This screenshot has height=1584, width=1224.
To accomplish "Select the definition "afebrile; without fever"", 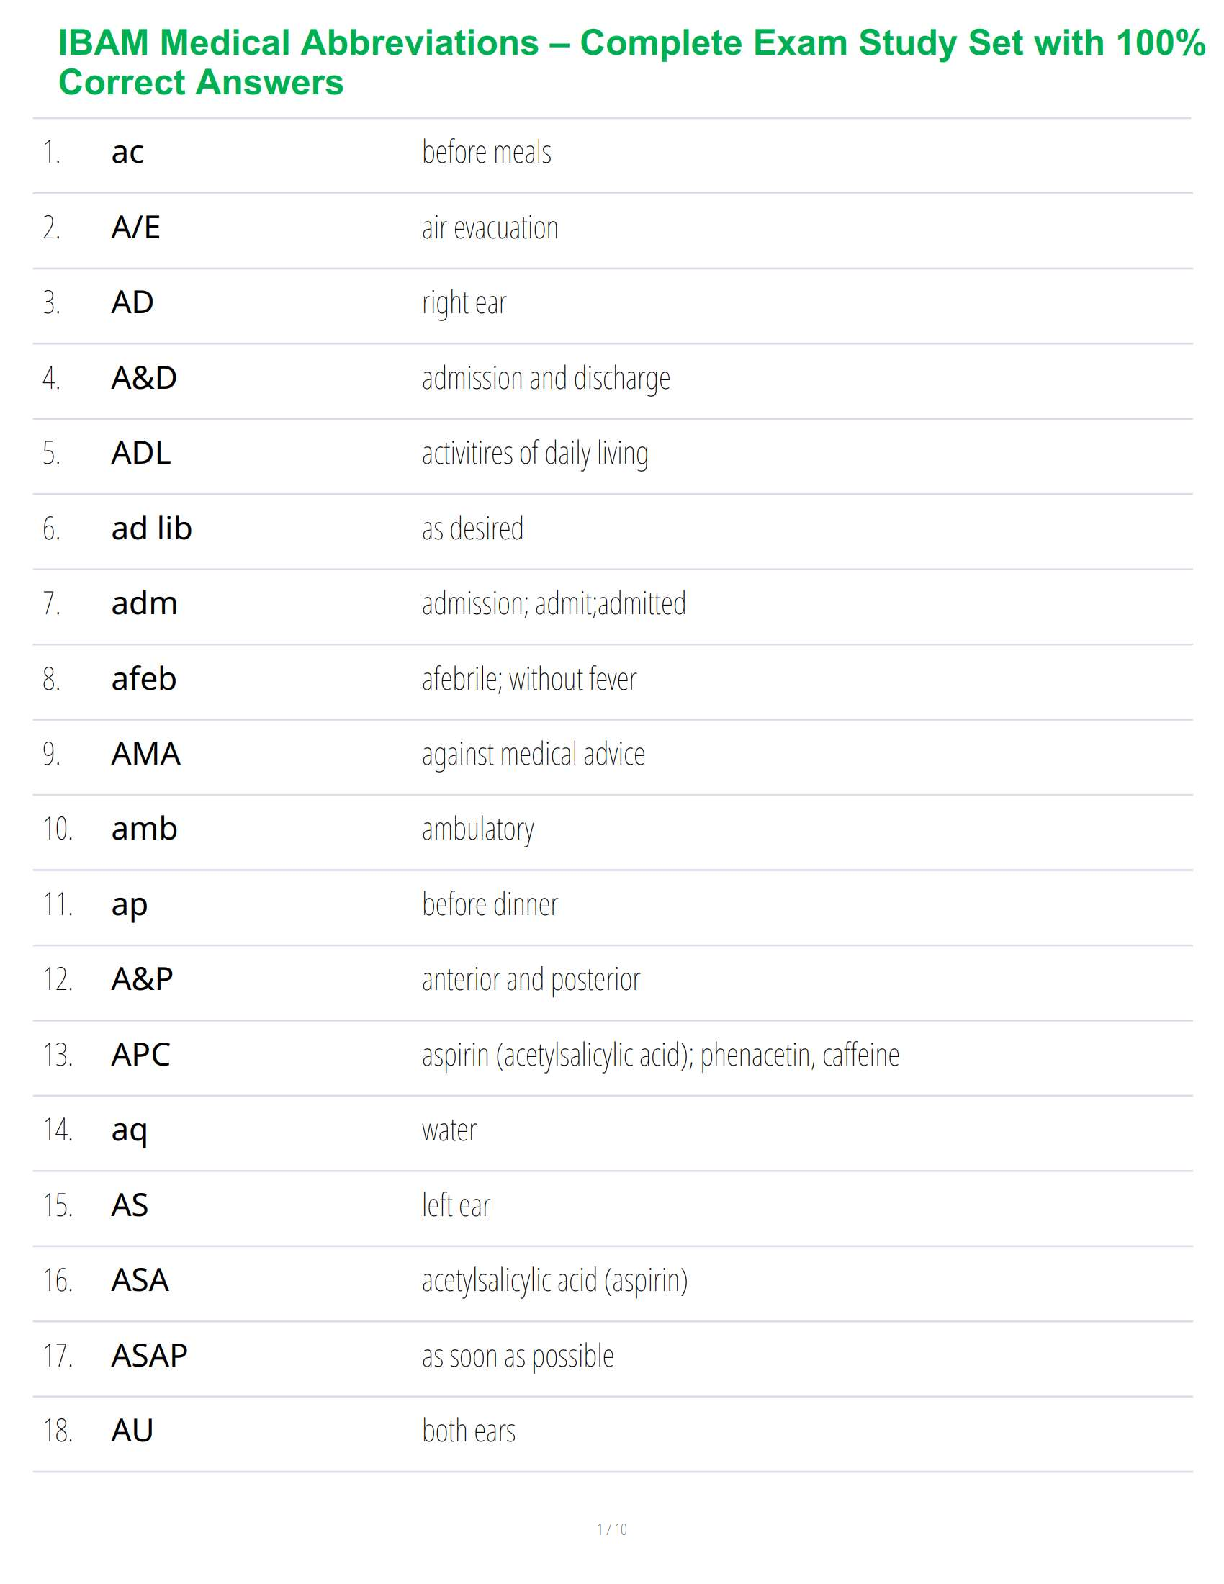I will point(529,680).
